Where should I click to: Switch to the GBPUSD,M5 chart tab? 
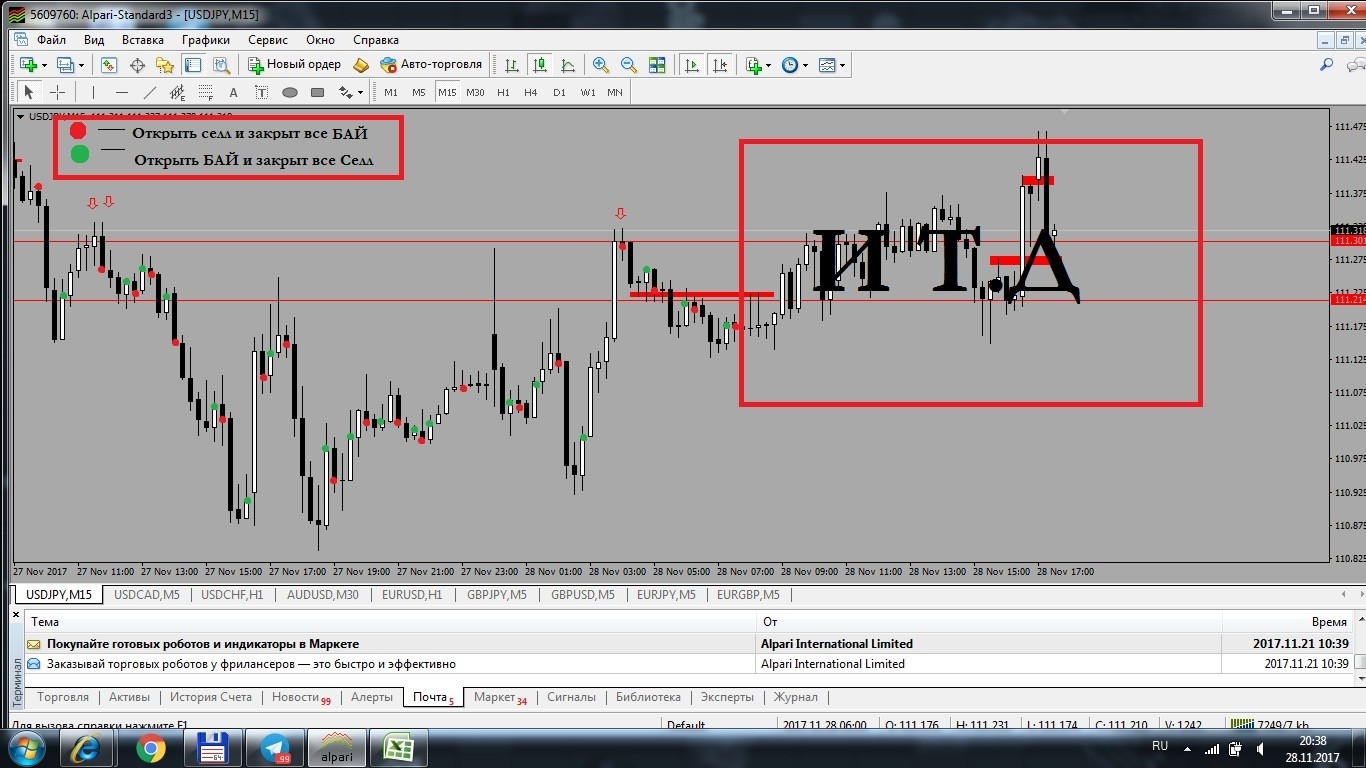(x=582, y=594)
